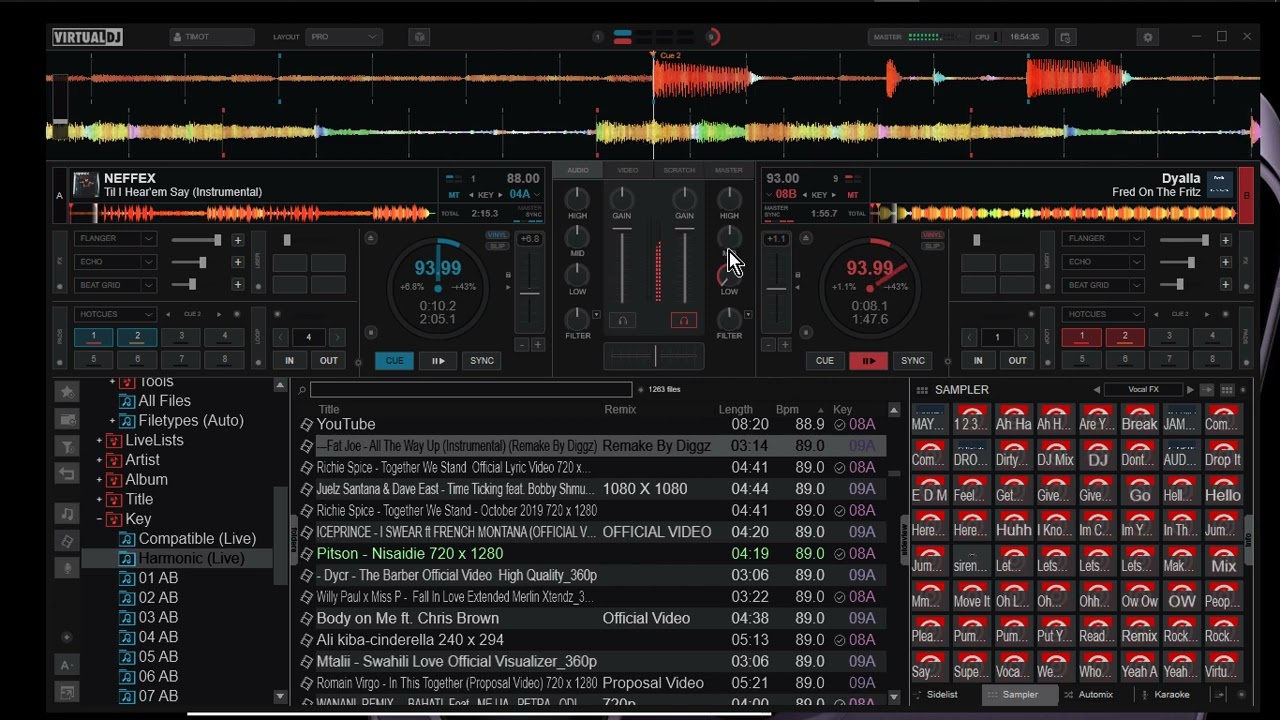
Task: Click the Hello sampler pad
Action: pyautogui.click(x=1222, y=488)
